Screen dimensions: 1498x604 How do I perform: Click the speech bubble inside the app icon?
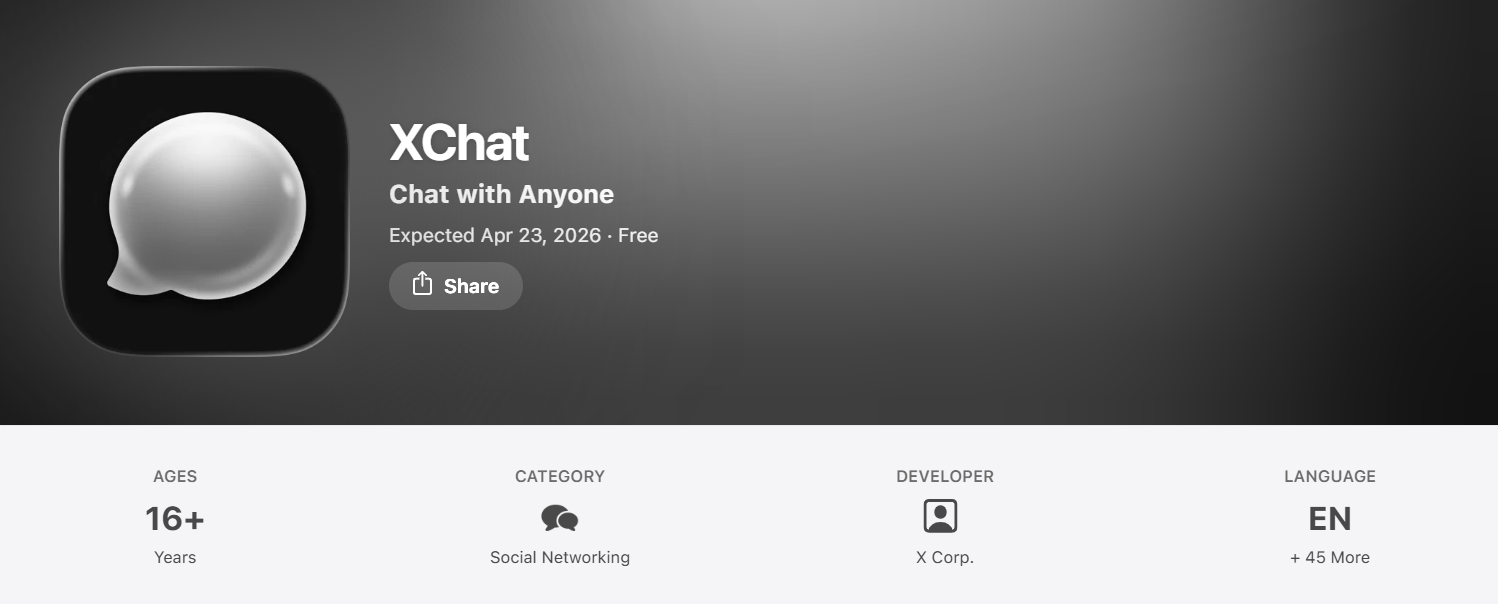206,205
